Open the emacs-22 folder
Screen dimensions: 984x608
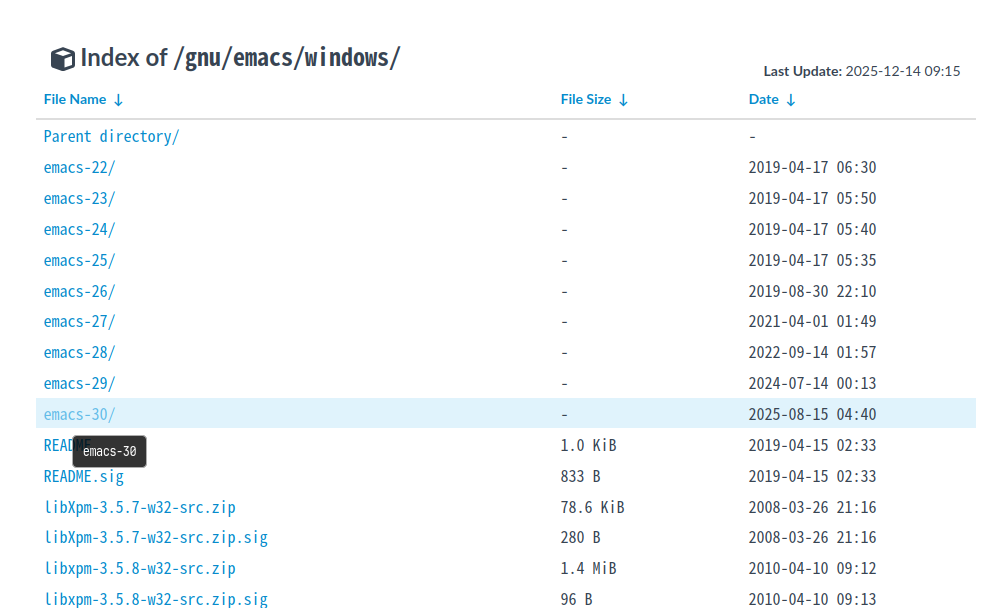click(x=79, y=168)
